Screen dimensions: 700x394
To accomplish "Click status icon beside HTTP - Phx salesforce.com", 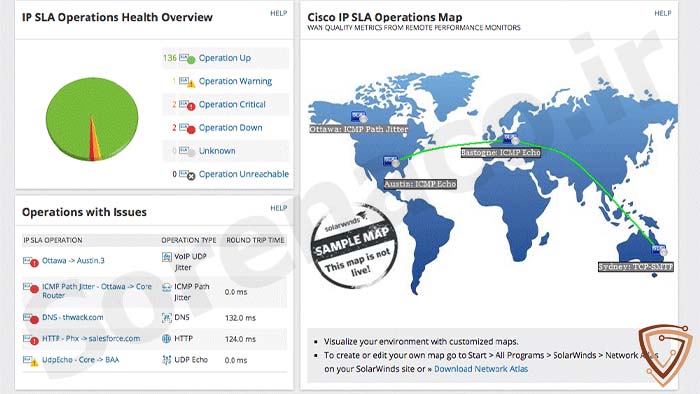I will click(31, 340).
